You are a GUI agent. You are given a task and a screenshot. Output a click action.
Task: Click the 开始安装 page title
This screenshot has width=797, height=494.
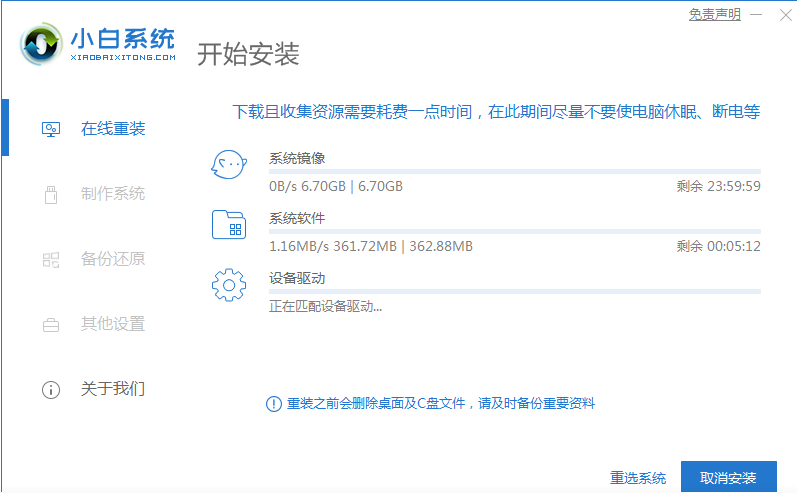point(248,54)
